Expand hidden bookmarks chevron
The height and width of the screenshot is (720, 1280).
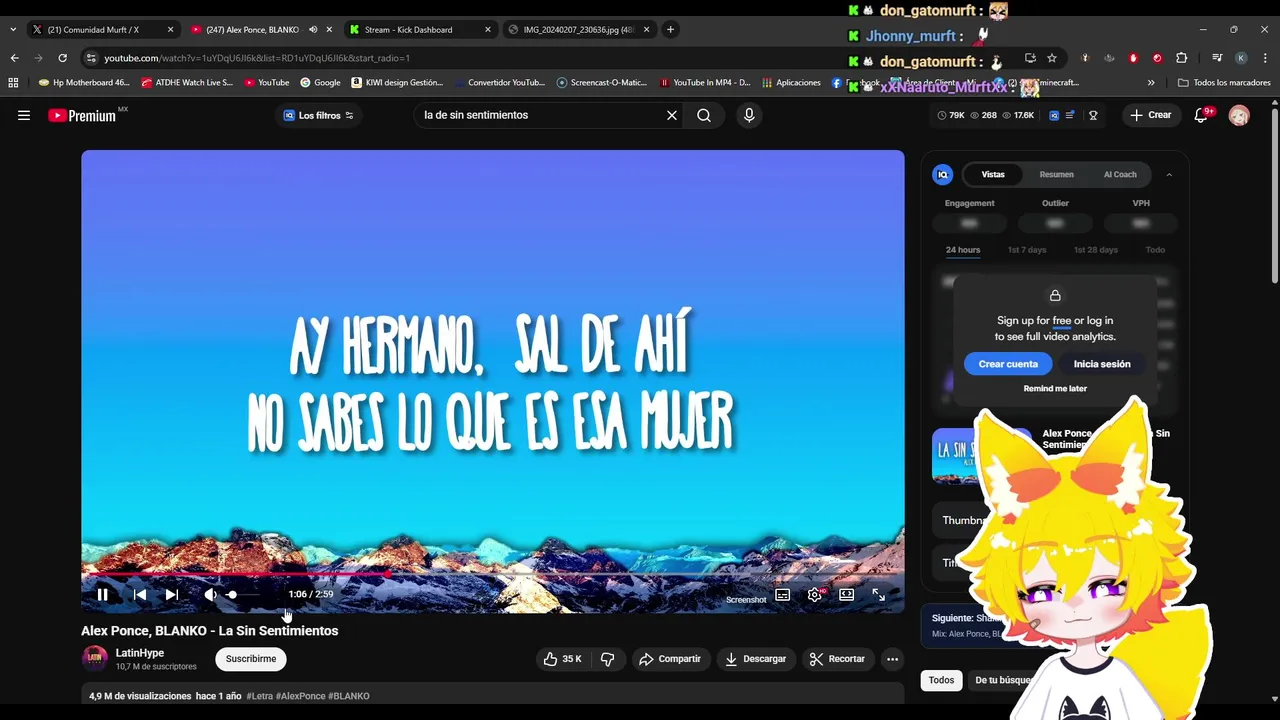point(1151,83)
